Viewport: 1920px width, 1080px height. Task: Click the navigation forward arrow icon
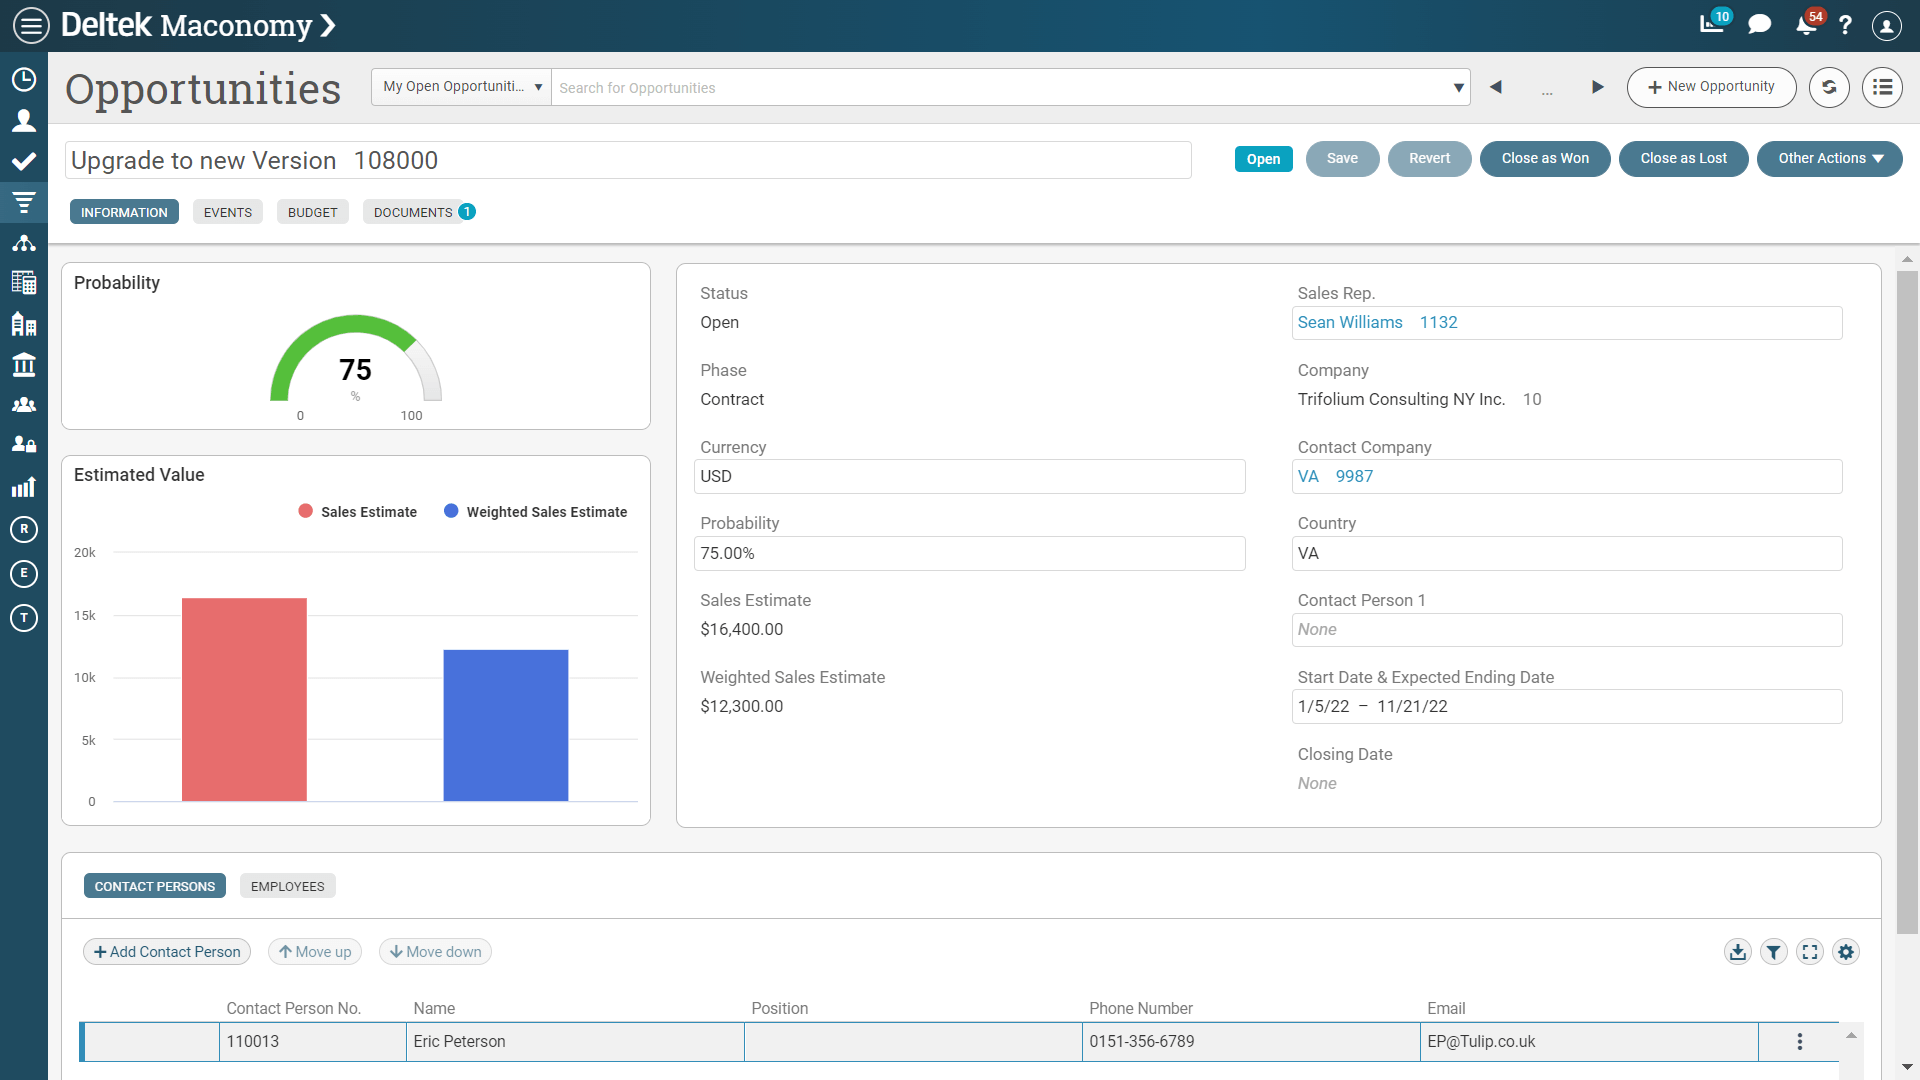[1596, 88]
